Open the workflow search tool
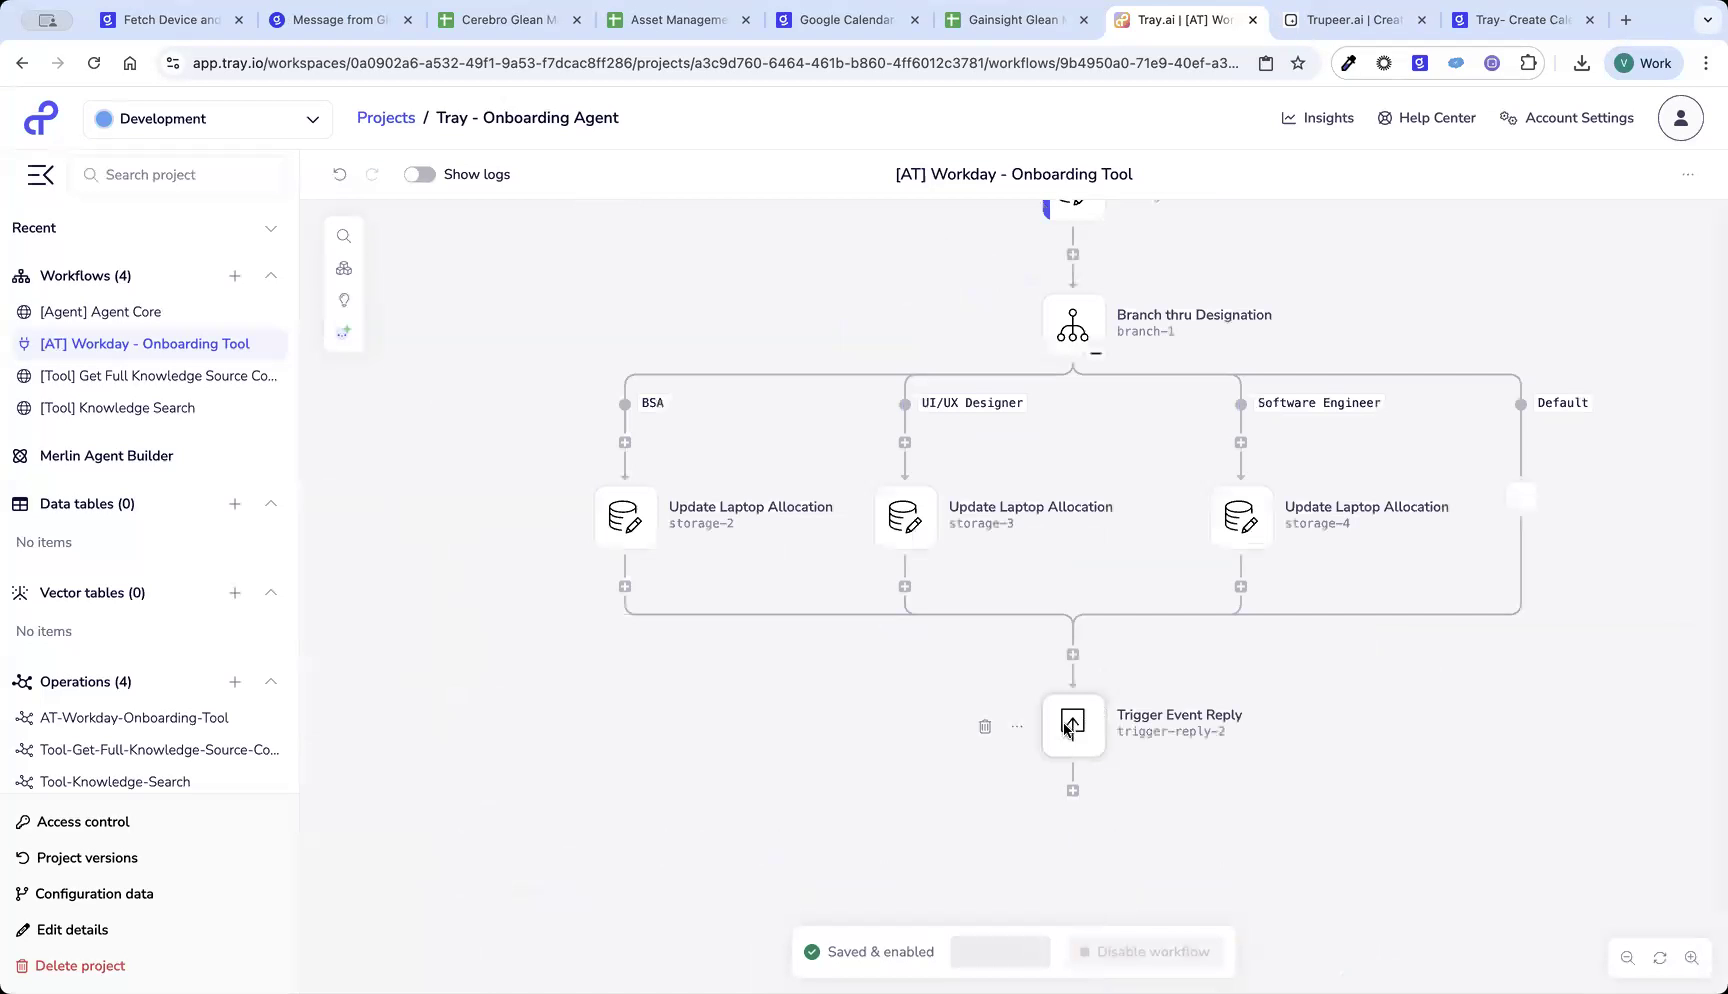The image size is (1728, 994). tap(344, 236)
